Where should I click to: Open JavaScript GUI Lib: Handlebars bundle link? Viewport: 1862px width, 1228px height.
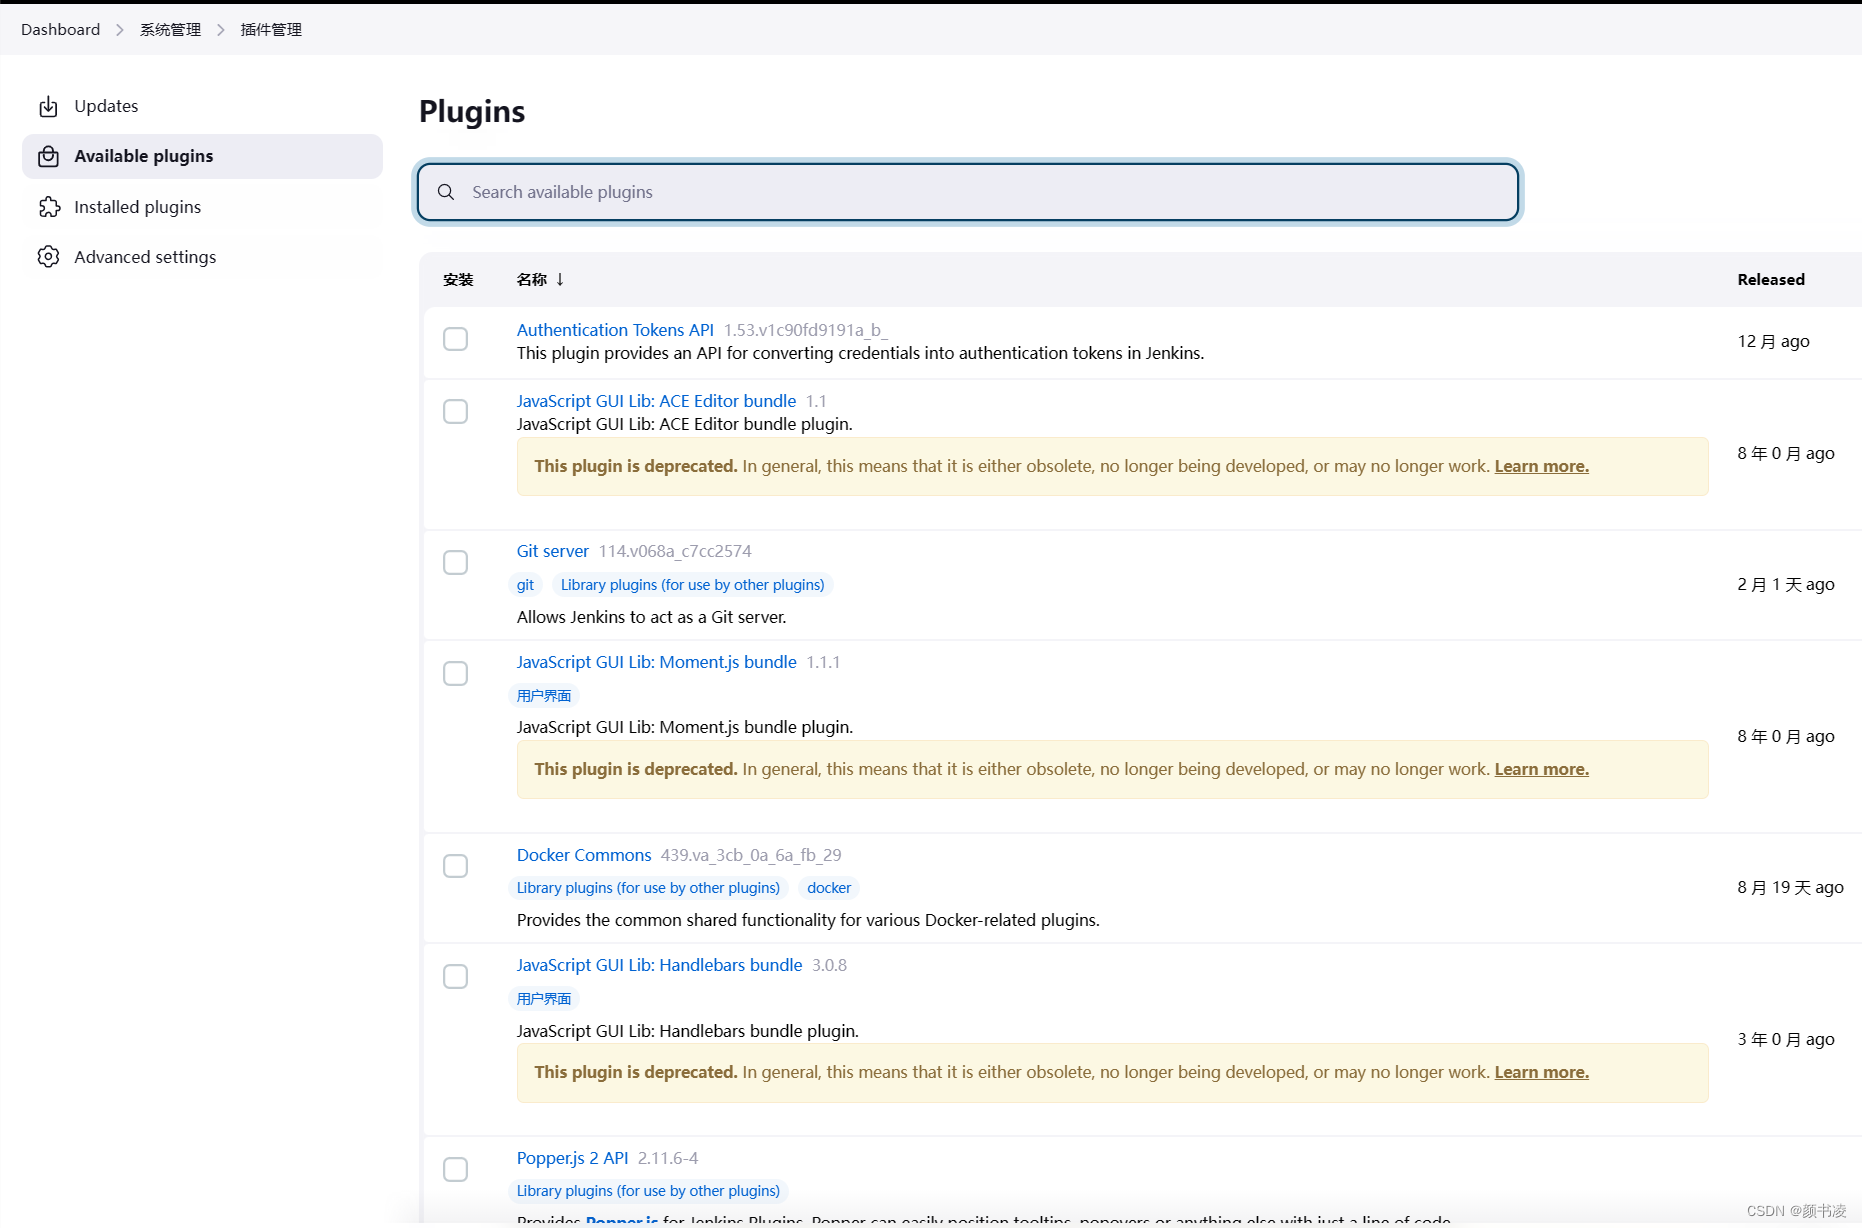tap(659, 965)
